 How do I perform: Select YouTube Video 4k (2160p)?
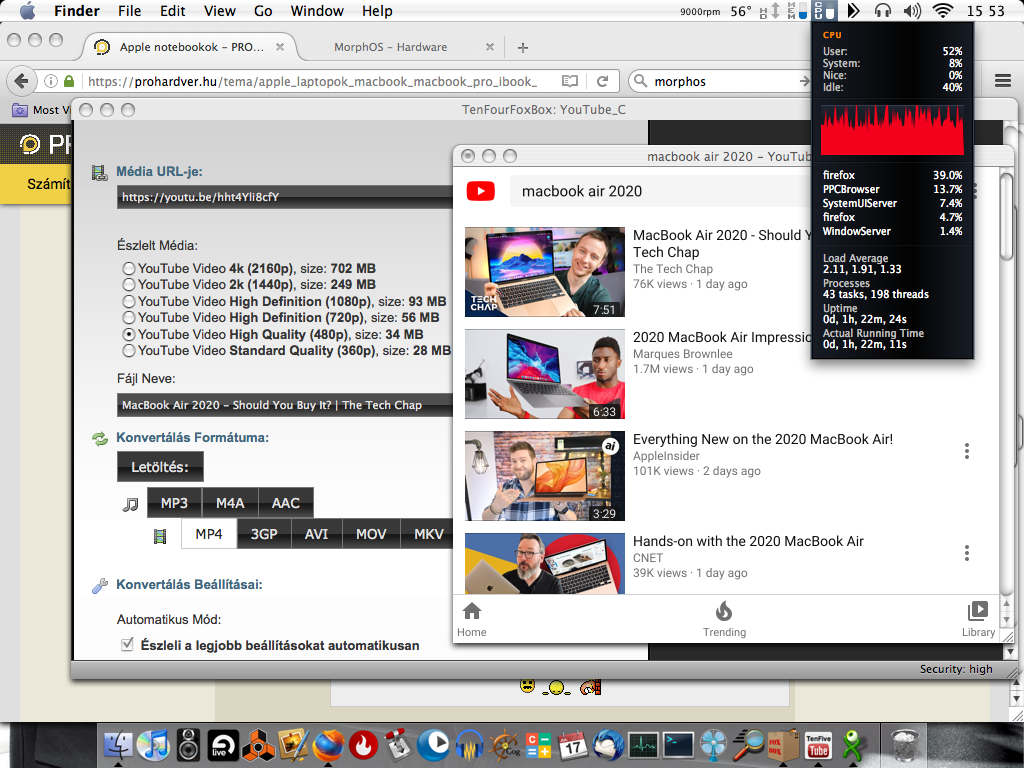click(x=129, y=268)
